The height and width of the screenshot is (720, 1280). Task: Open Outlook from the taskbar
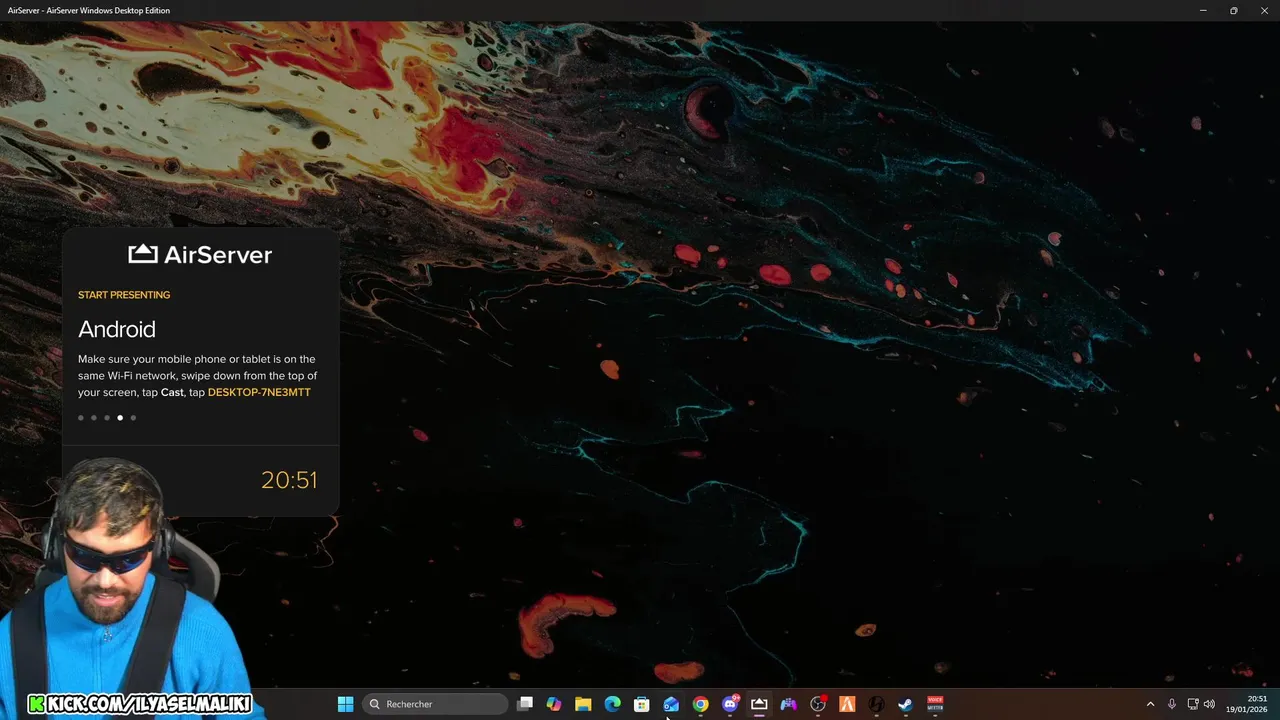(671, 704)
